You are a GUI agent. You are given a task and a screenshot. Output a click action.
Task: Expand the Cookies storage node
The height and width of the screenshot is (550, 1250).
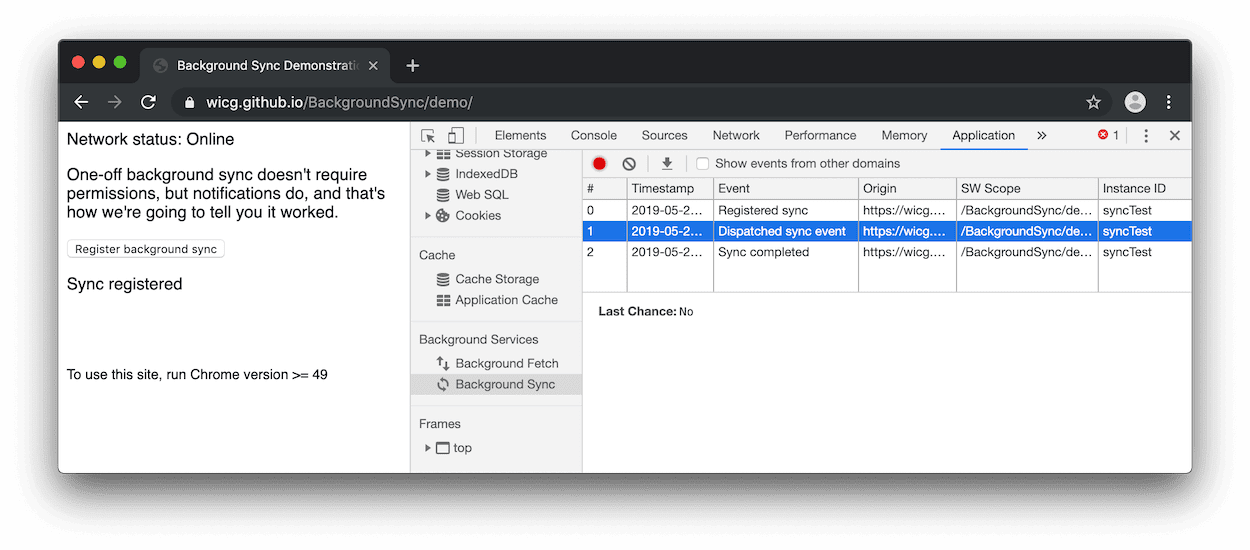click(x=429, y=216)
